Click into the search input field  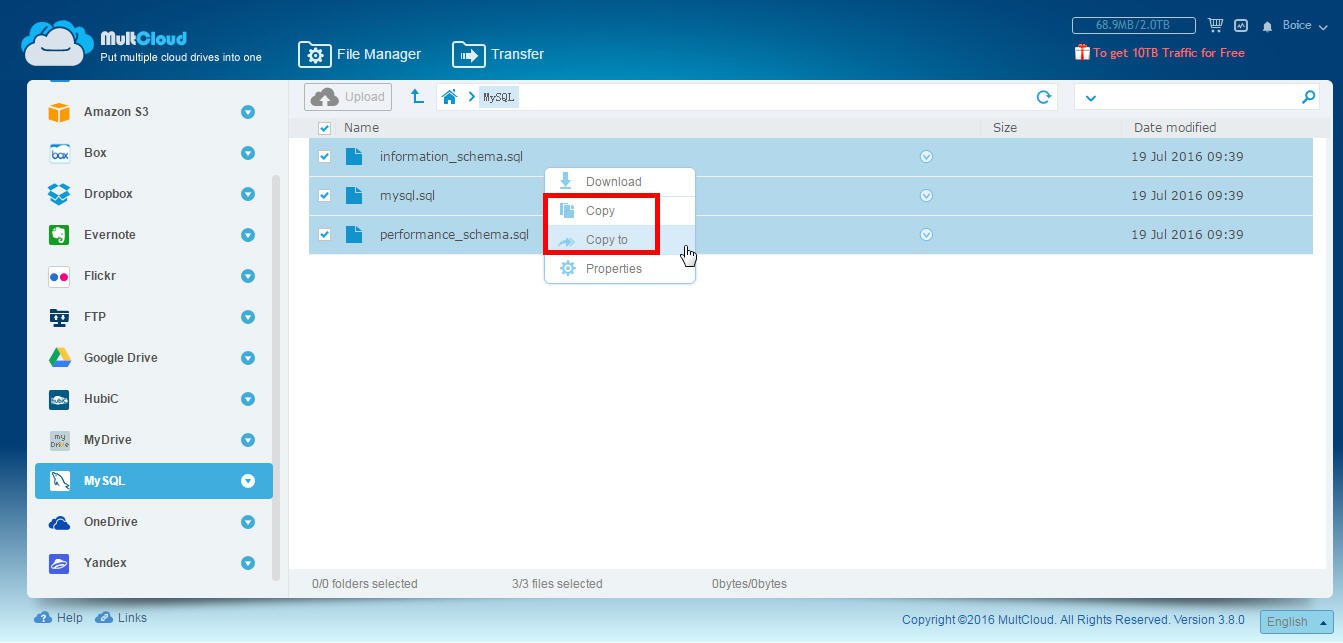(x=1200, y=97)
